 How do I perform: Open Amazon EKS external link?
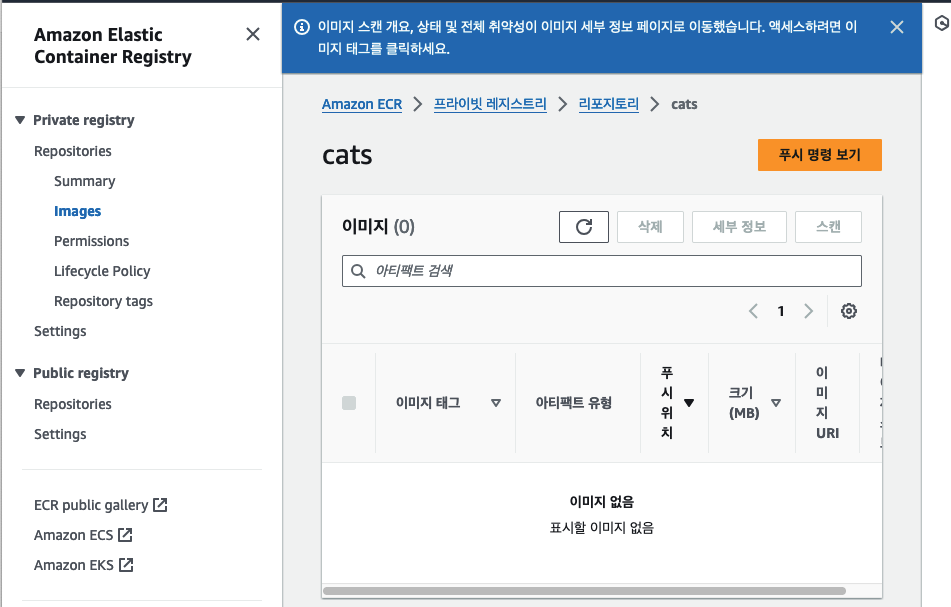point(84,565)
